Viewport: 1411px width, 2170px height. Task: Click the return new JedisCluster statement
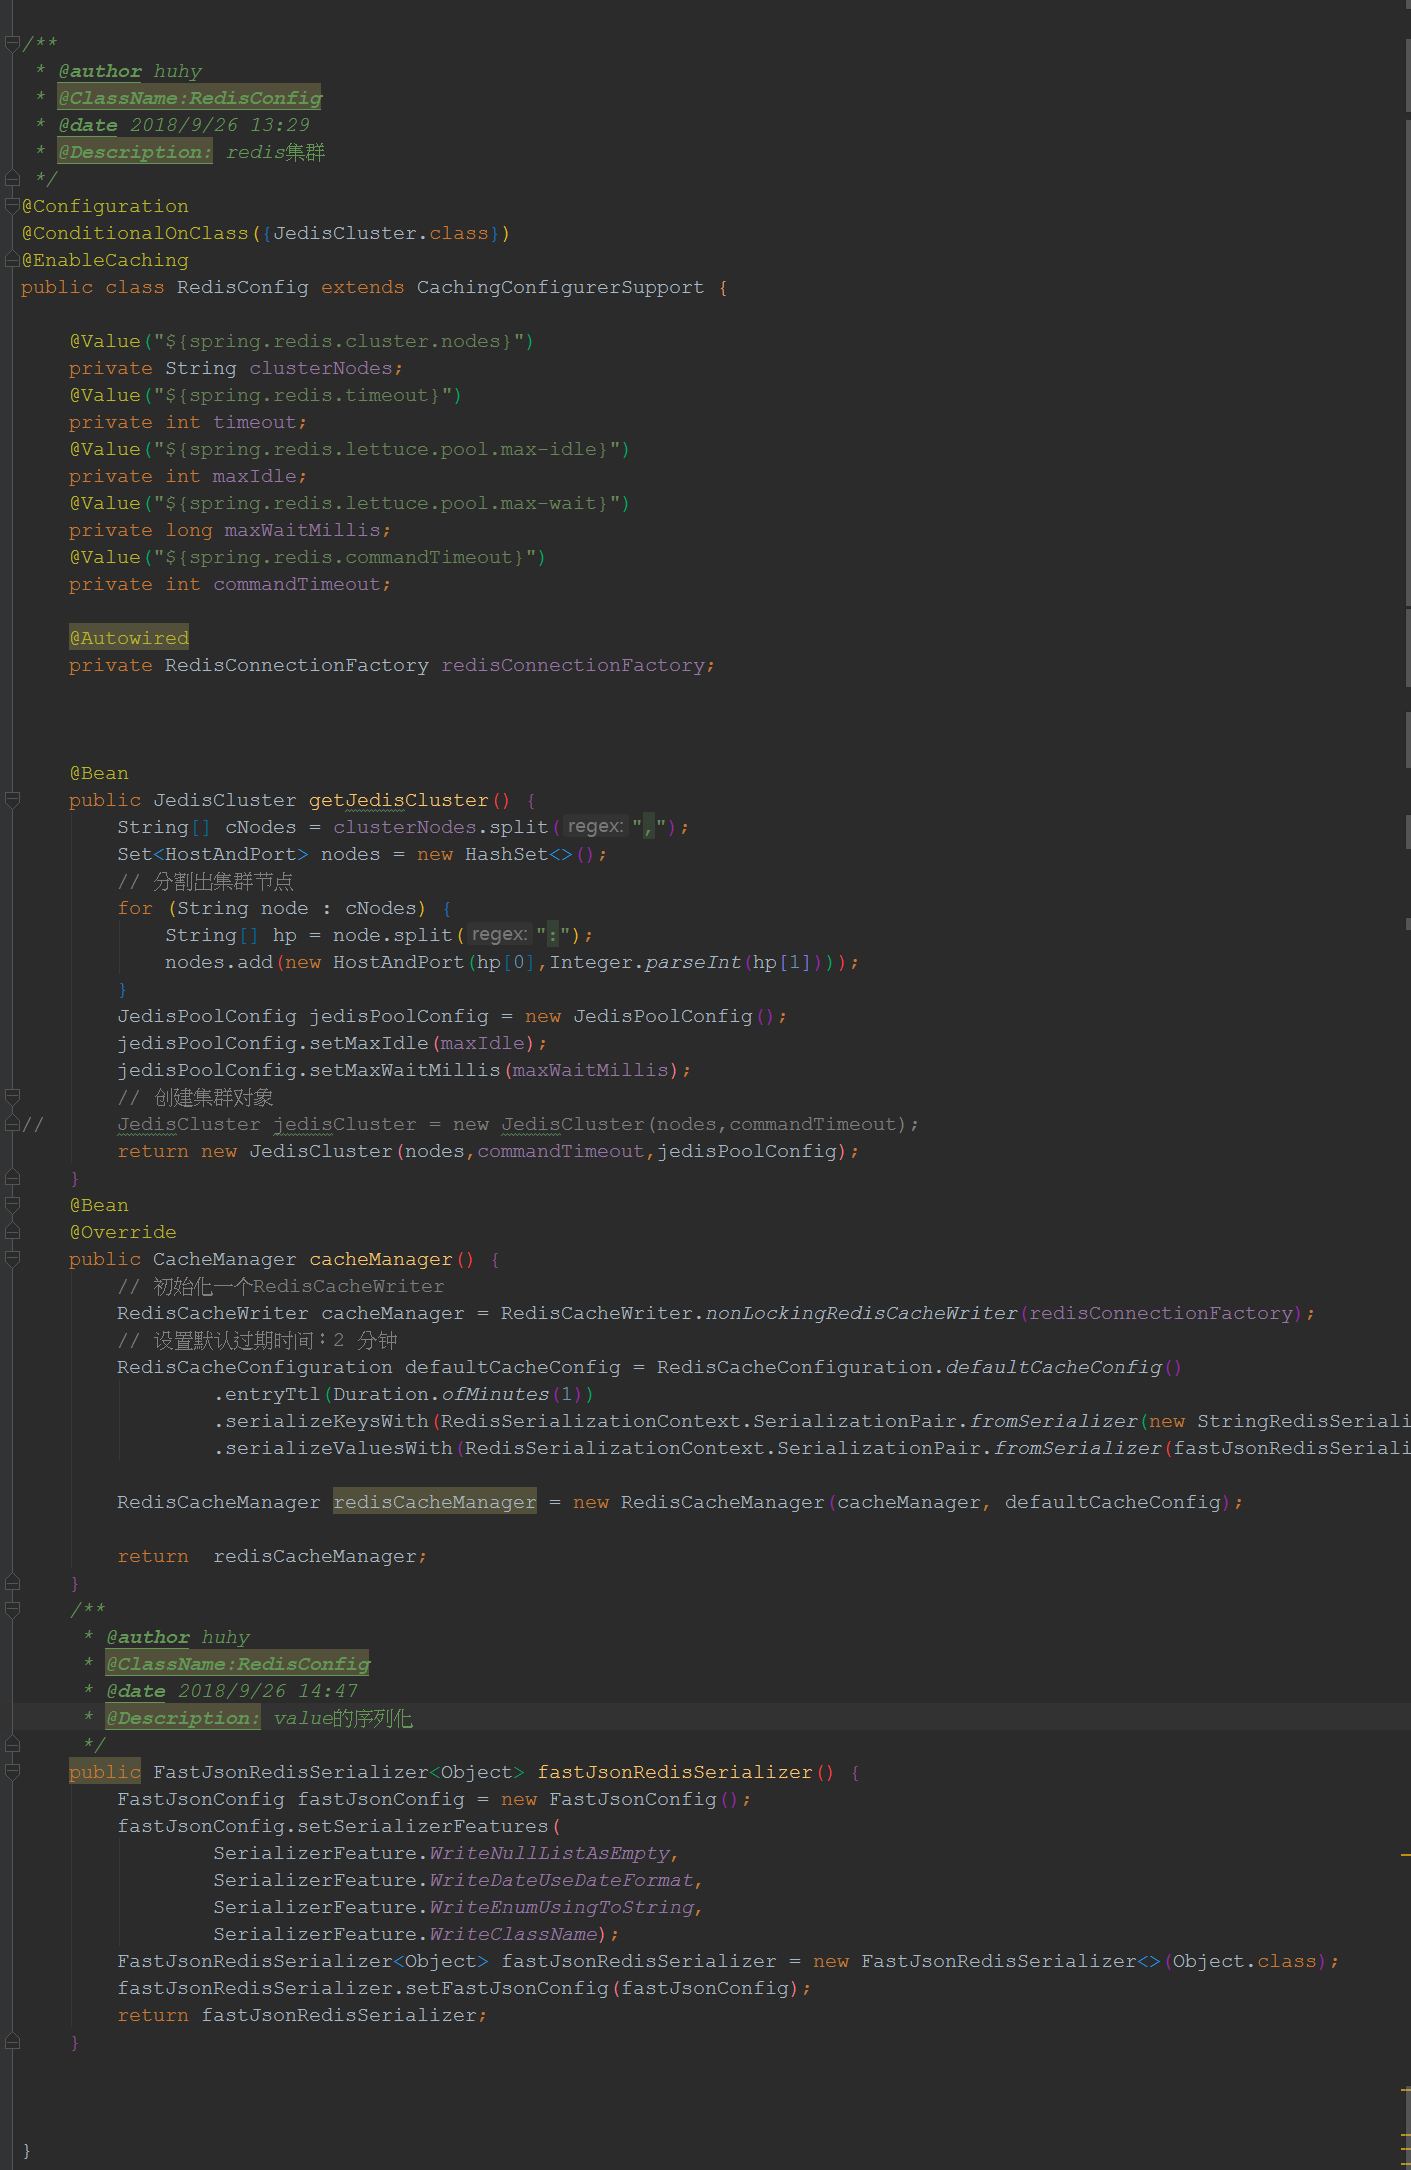pos(488,1151)
